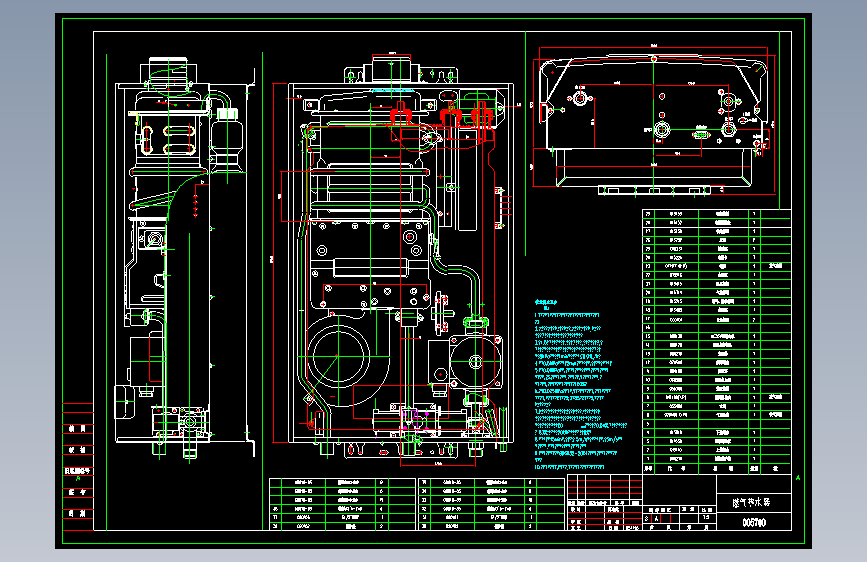Viewport: 867px width, 562px height.
Task: Click the left side-section view of the heater
Action: (x=185, y=258)
